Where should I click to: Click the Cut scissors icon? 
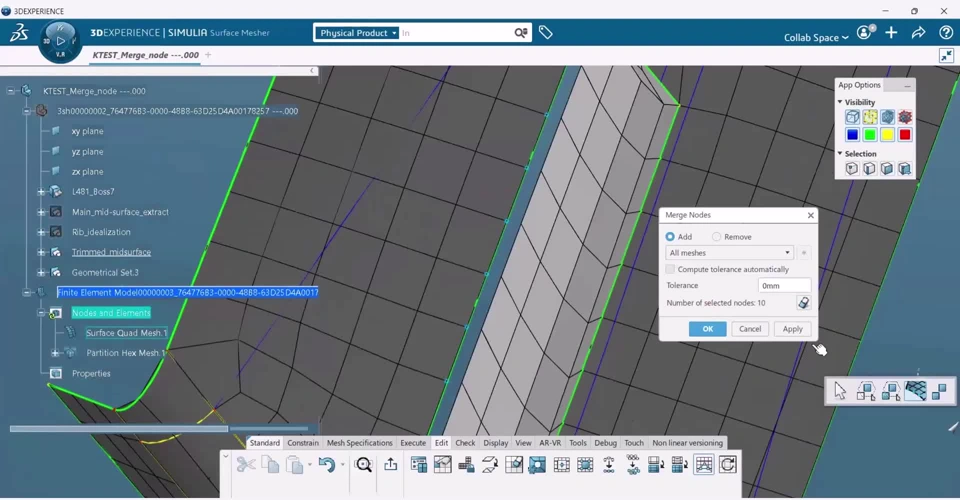click(246, 465)
